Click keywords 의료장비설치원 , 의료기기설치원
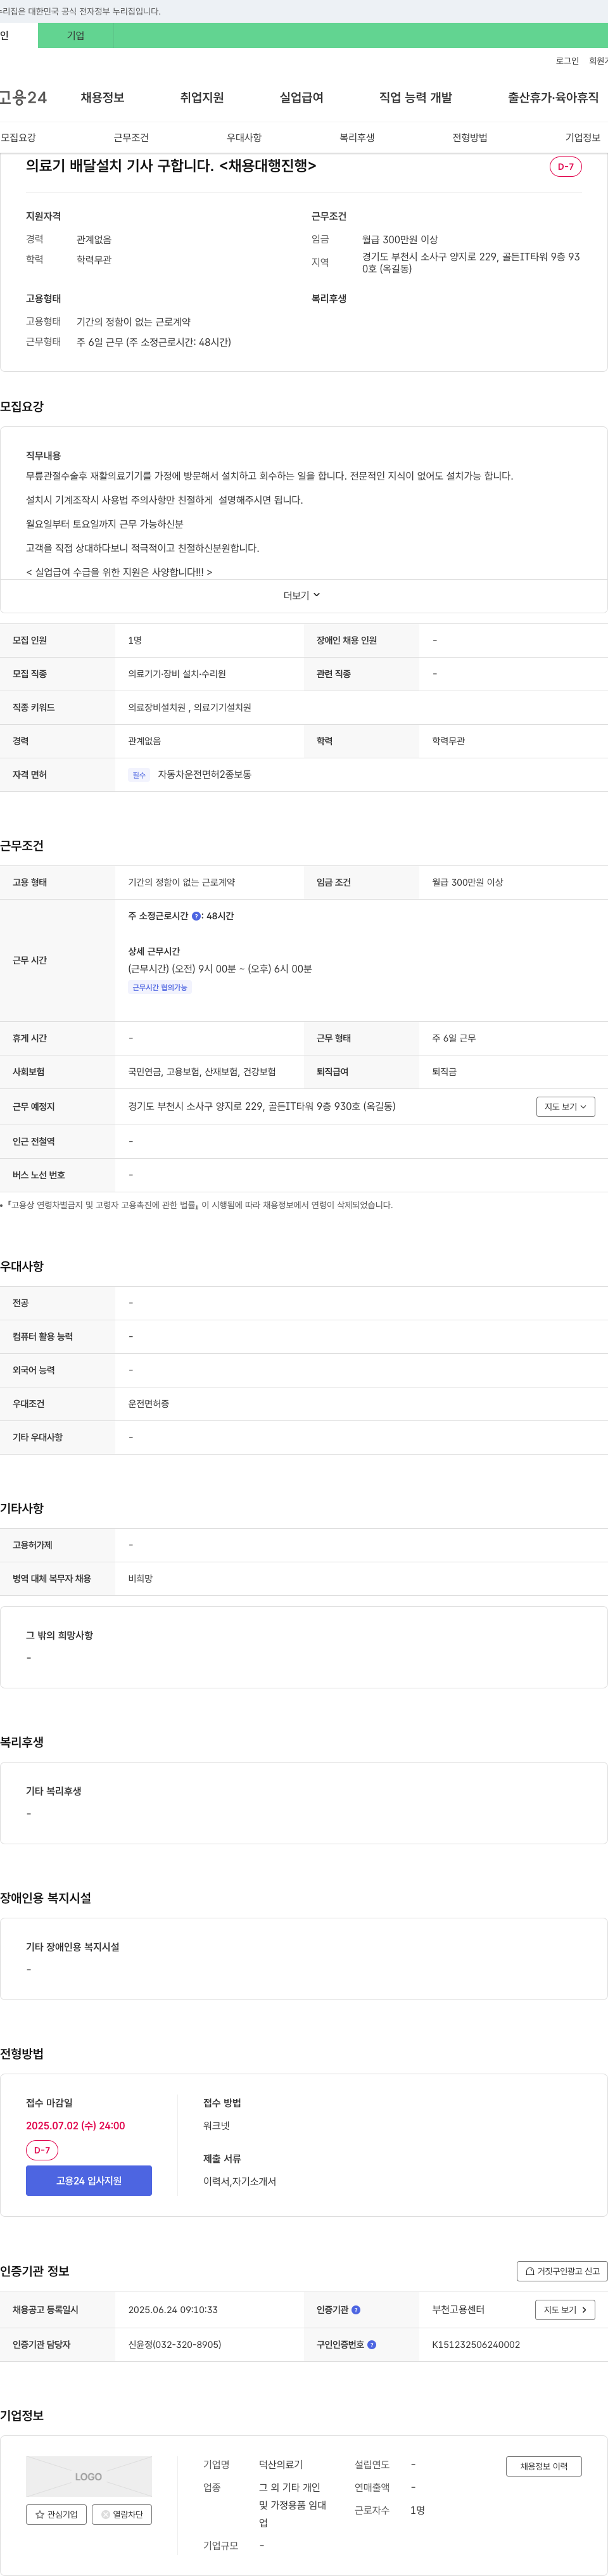 point(190,707)
